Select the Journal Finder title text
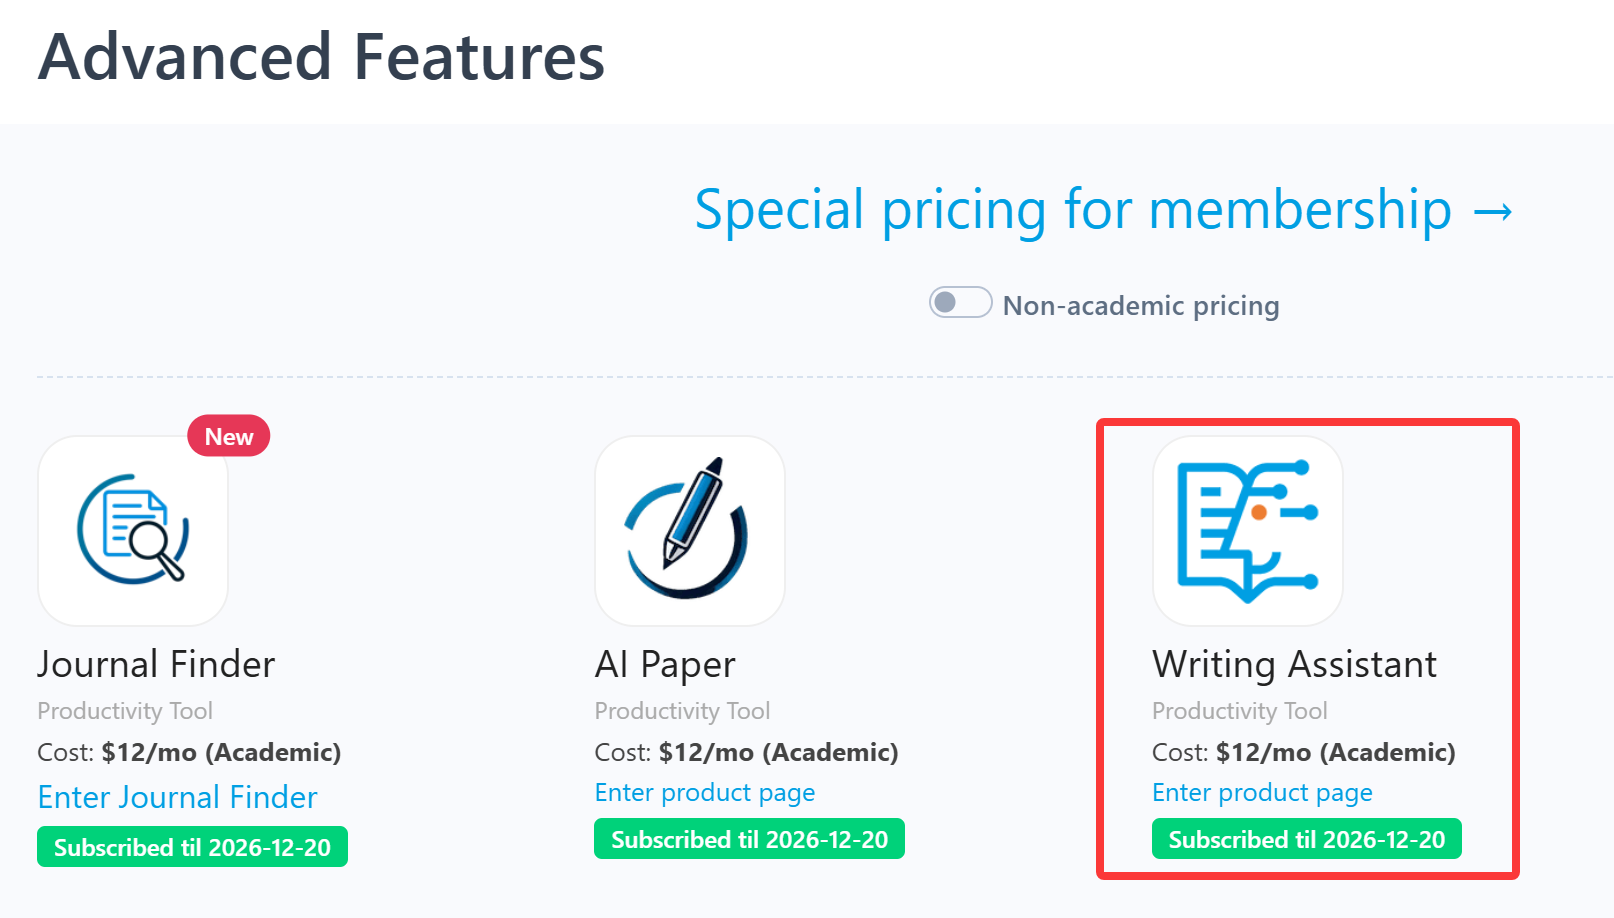 [156, 664]
